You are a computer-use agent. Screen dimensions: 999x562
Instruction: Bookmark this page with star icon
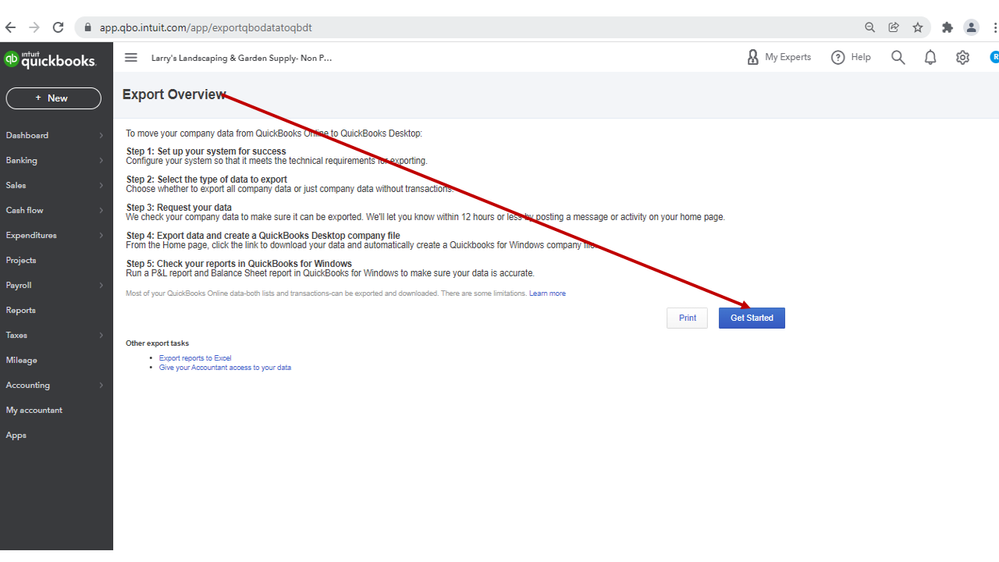point(917,27)
